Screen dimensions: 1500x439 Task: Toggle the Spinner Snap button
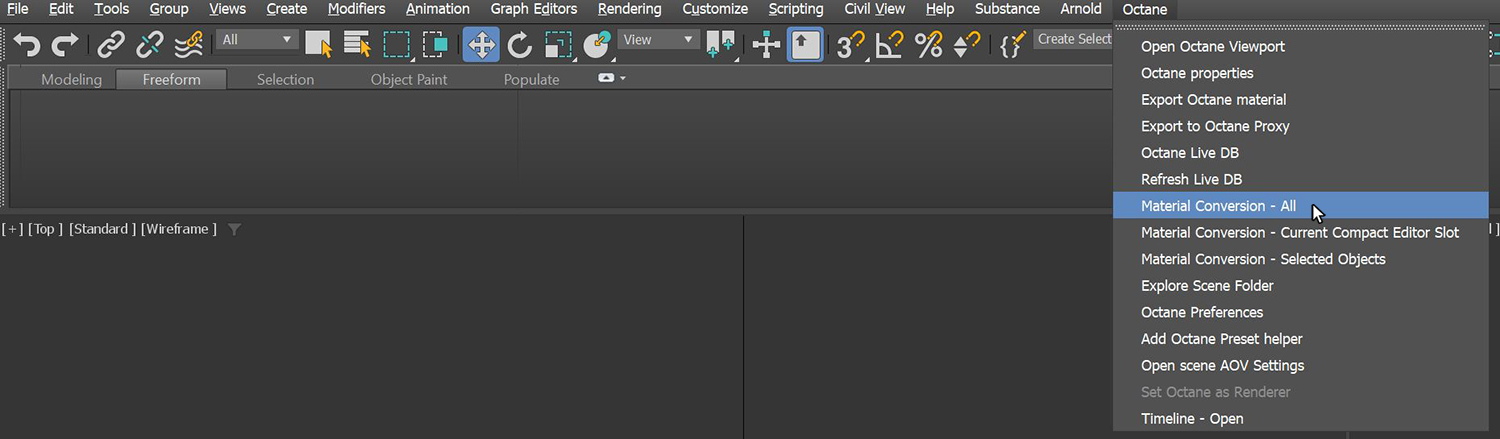tap(967, 45)
